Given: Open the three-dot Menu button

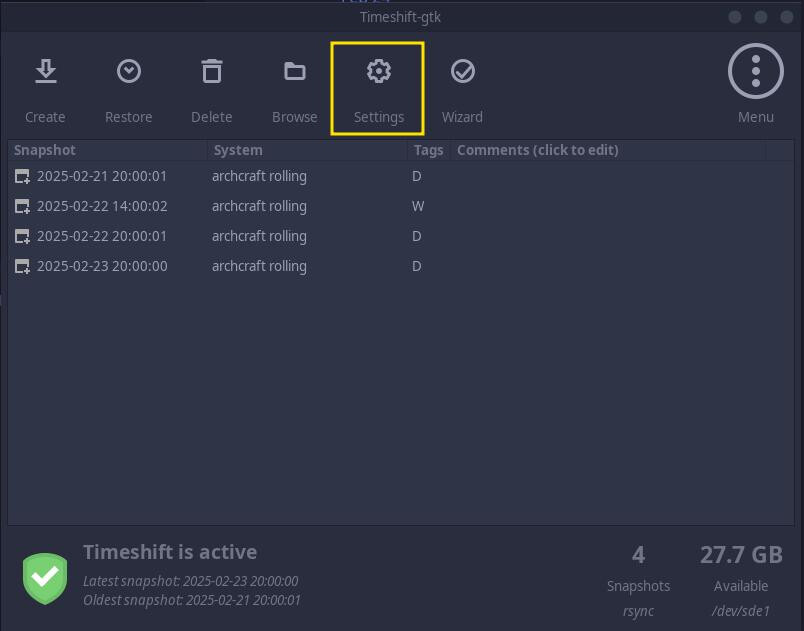Looking at the screenshot, I should tap(755, 71).
